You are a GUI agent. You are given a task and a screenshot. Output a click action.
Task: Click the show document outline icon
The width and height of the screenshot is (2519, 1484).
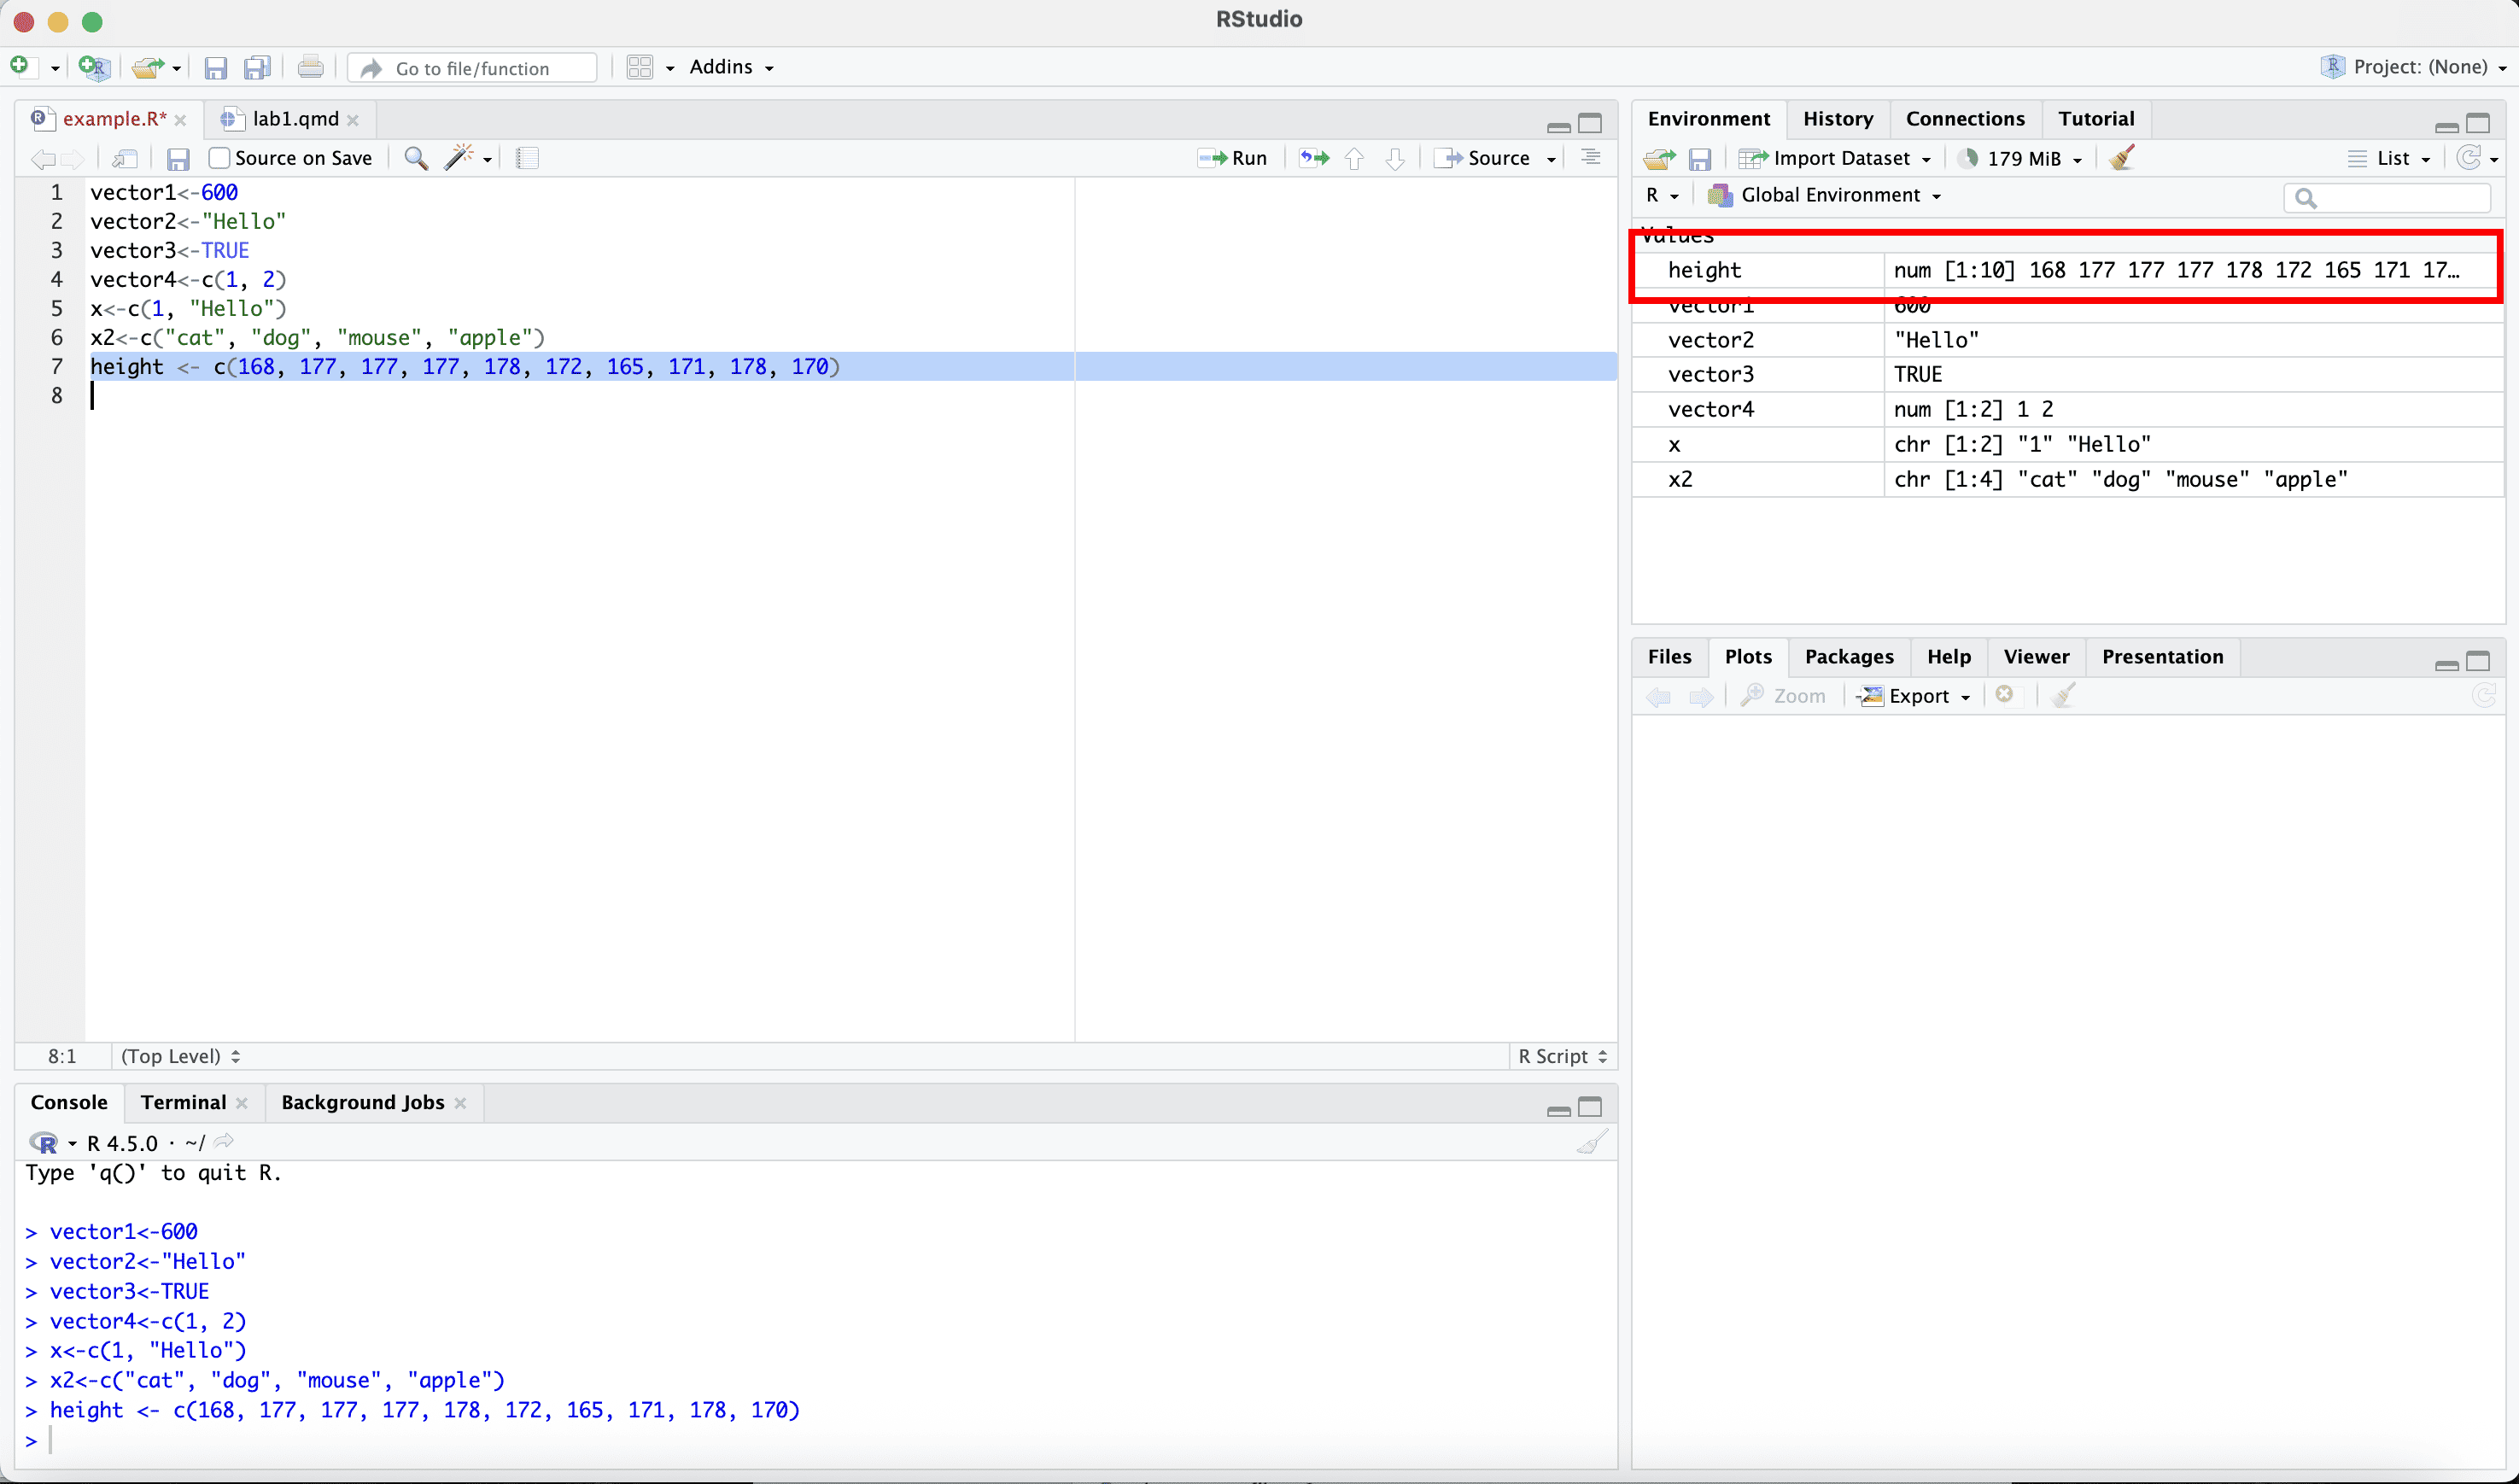[1590, 158]
